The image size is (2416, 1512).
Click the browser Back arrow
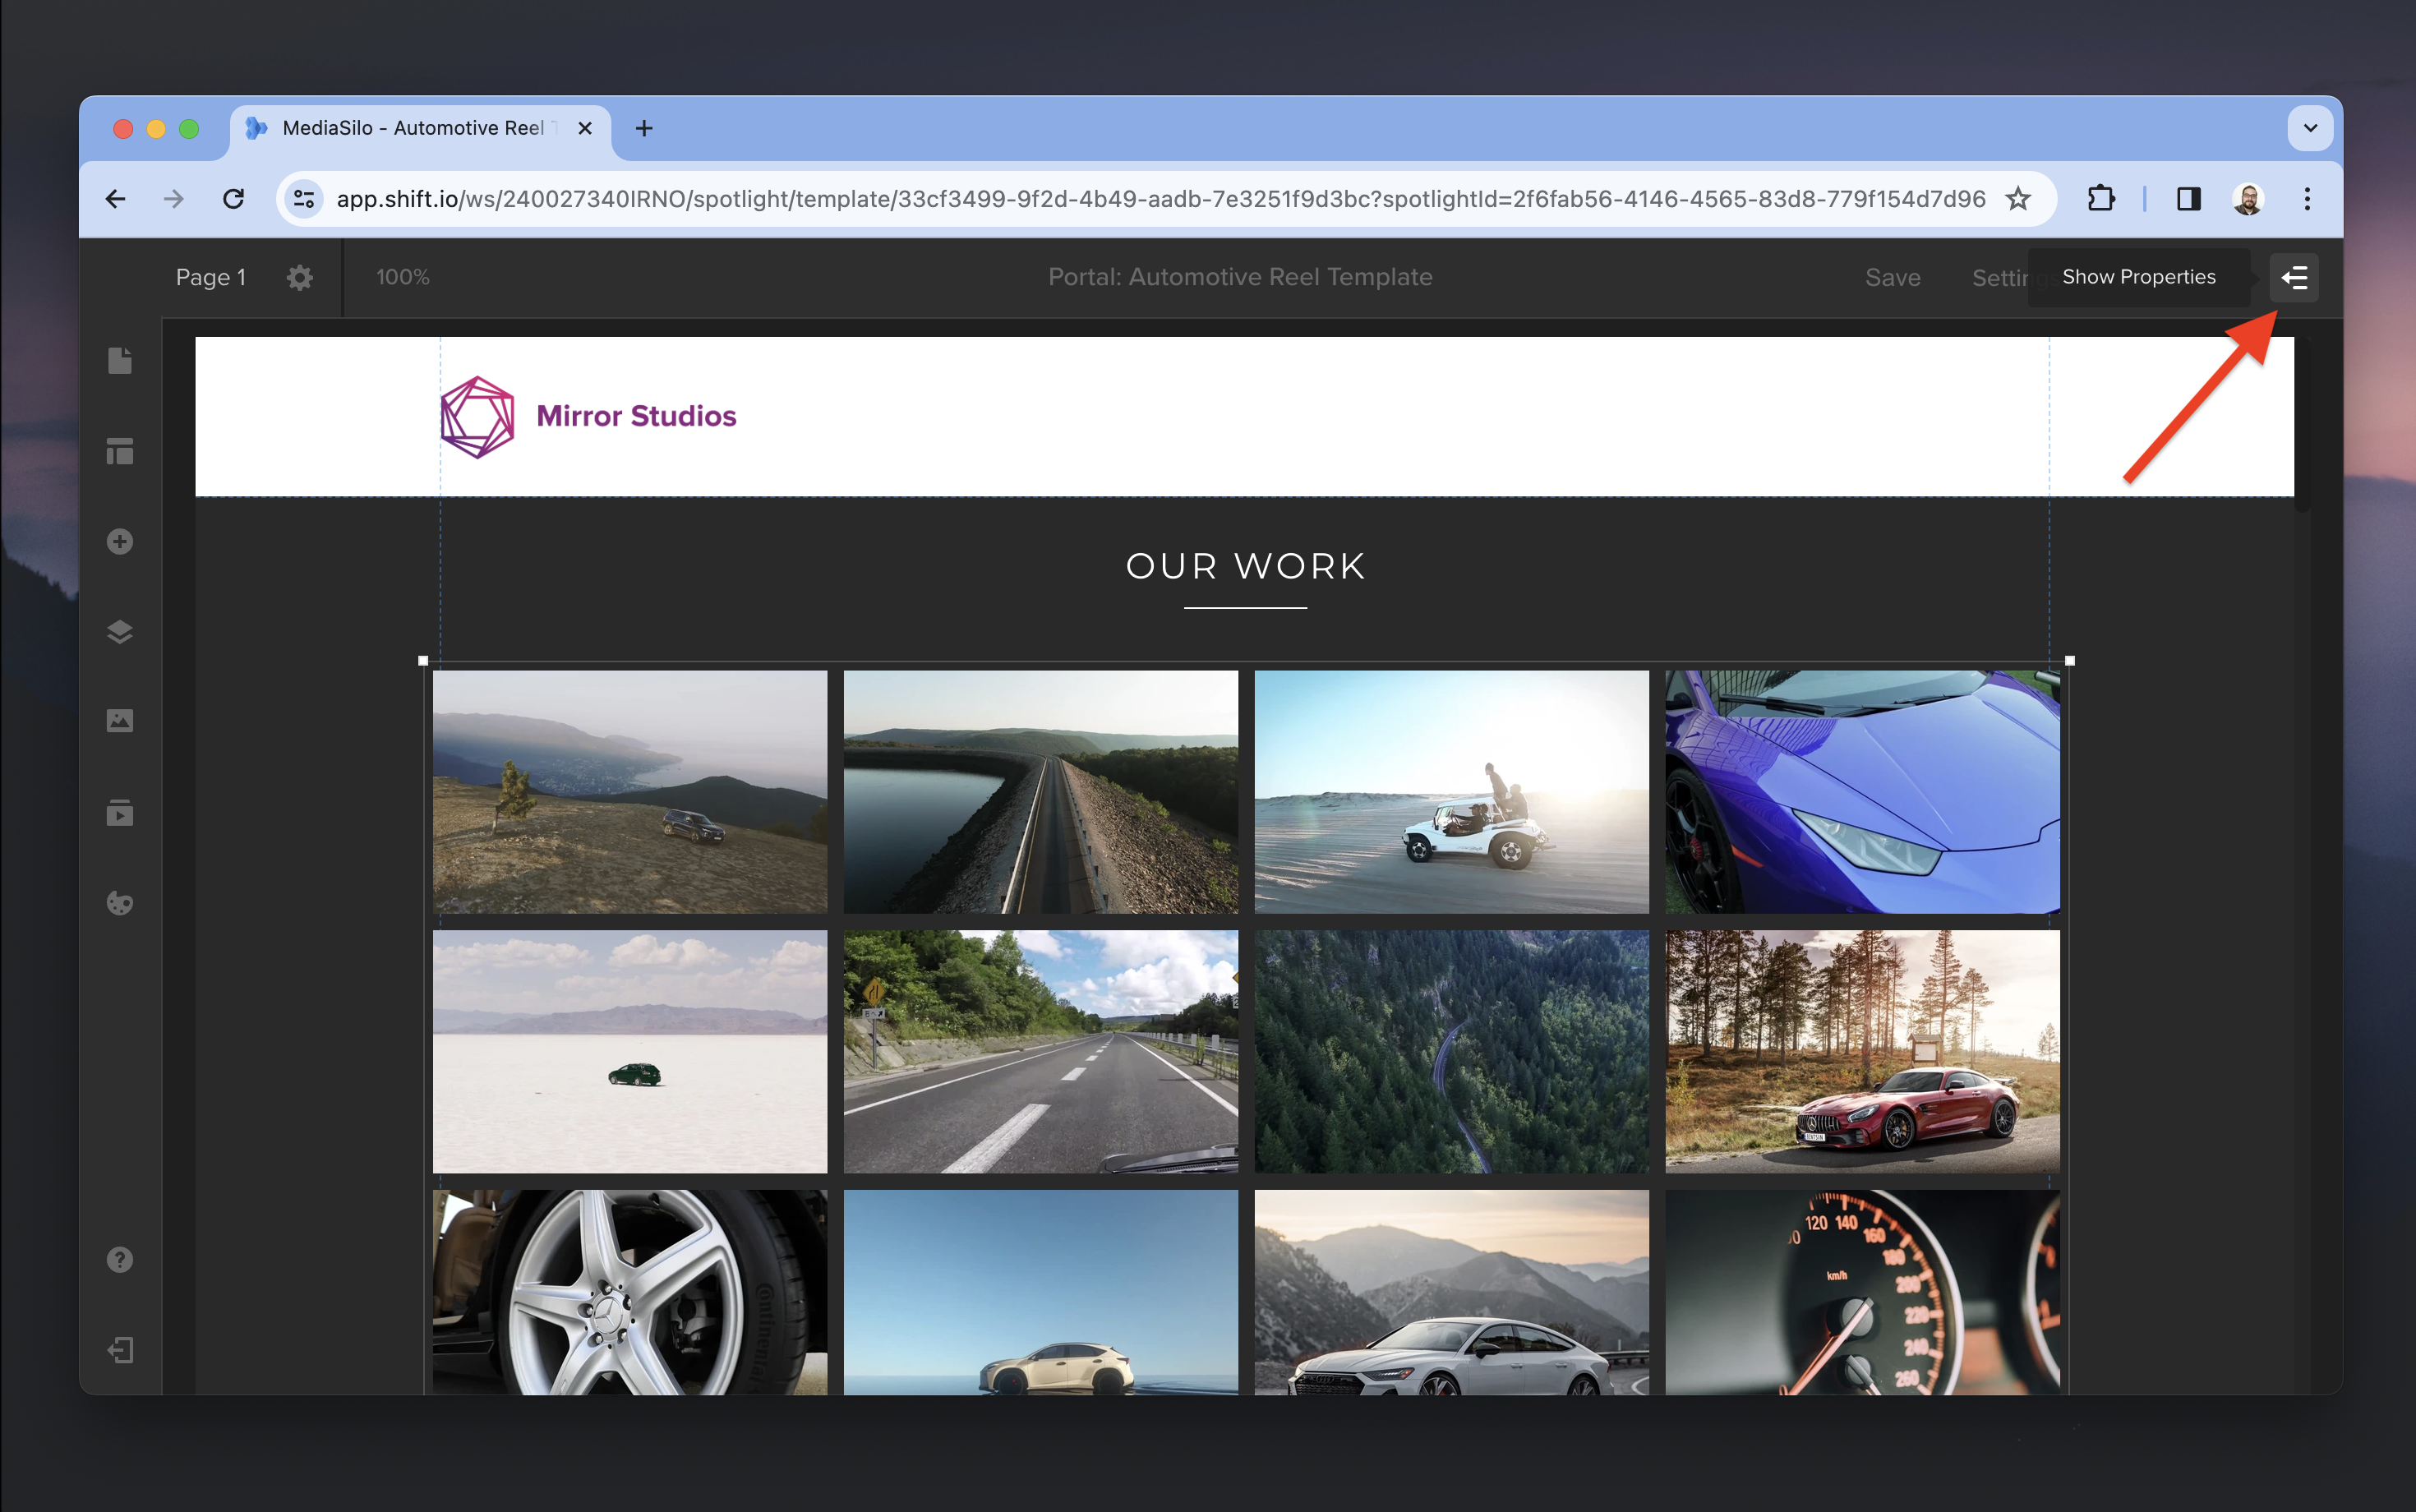click(116, 199)
